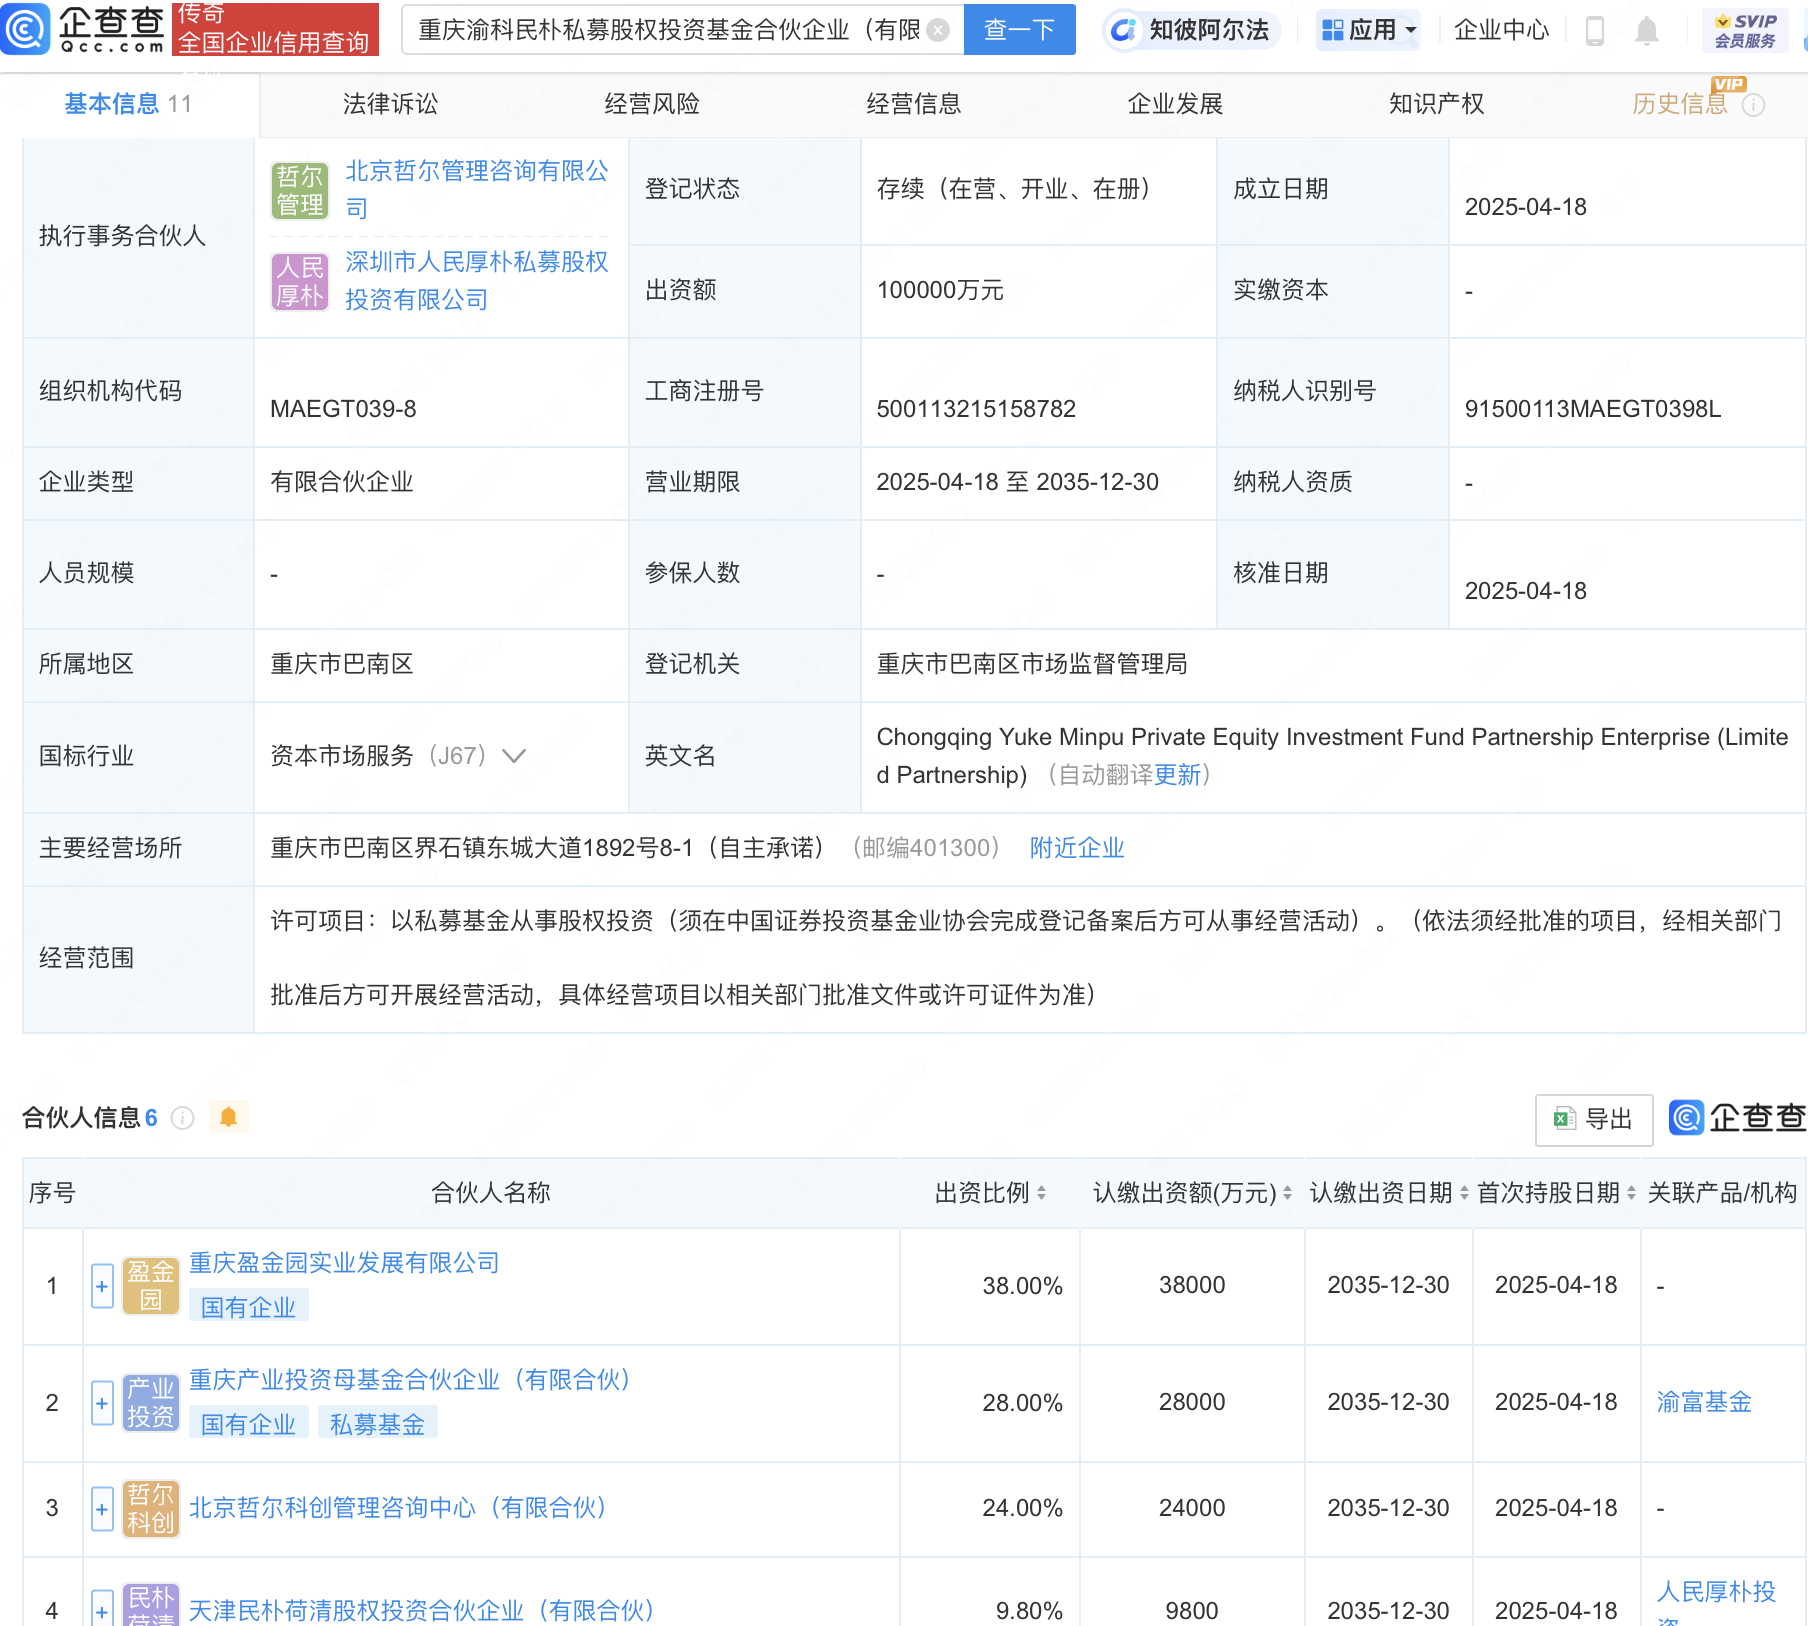Click the 盈金园 partner avatar
Image resolution: width=1808 pixels, height=1626 pixels.
click(151, 1286)
